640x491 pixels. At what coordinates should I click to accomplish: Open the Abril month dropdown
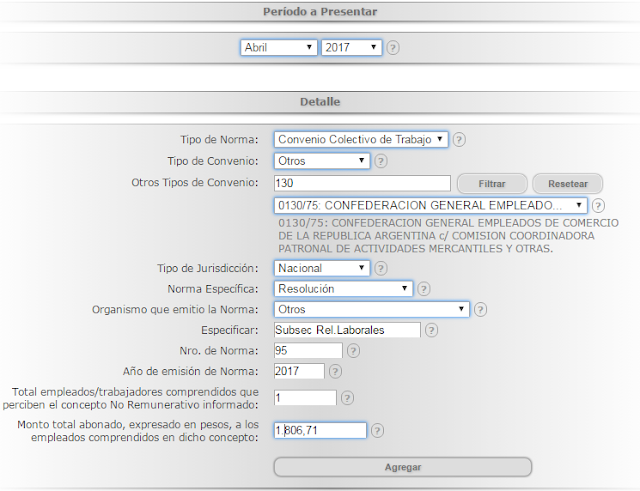[279, 47]
